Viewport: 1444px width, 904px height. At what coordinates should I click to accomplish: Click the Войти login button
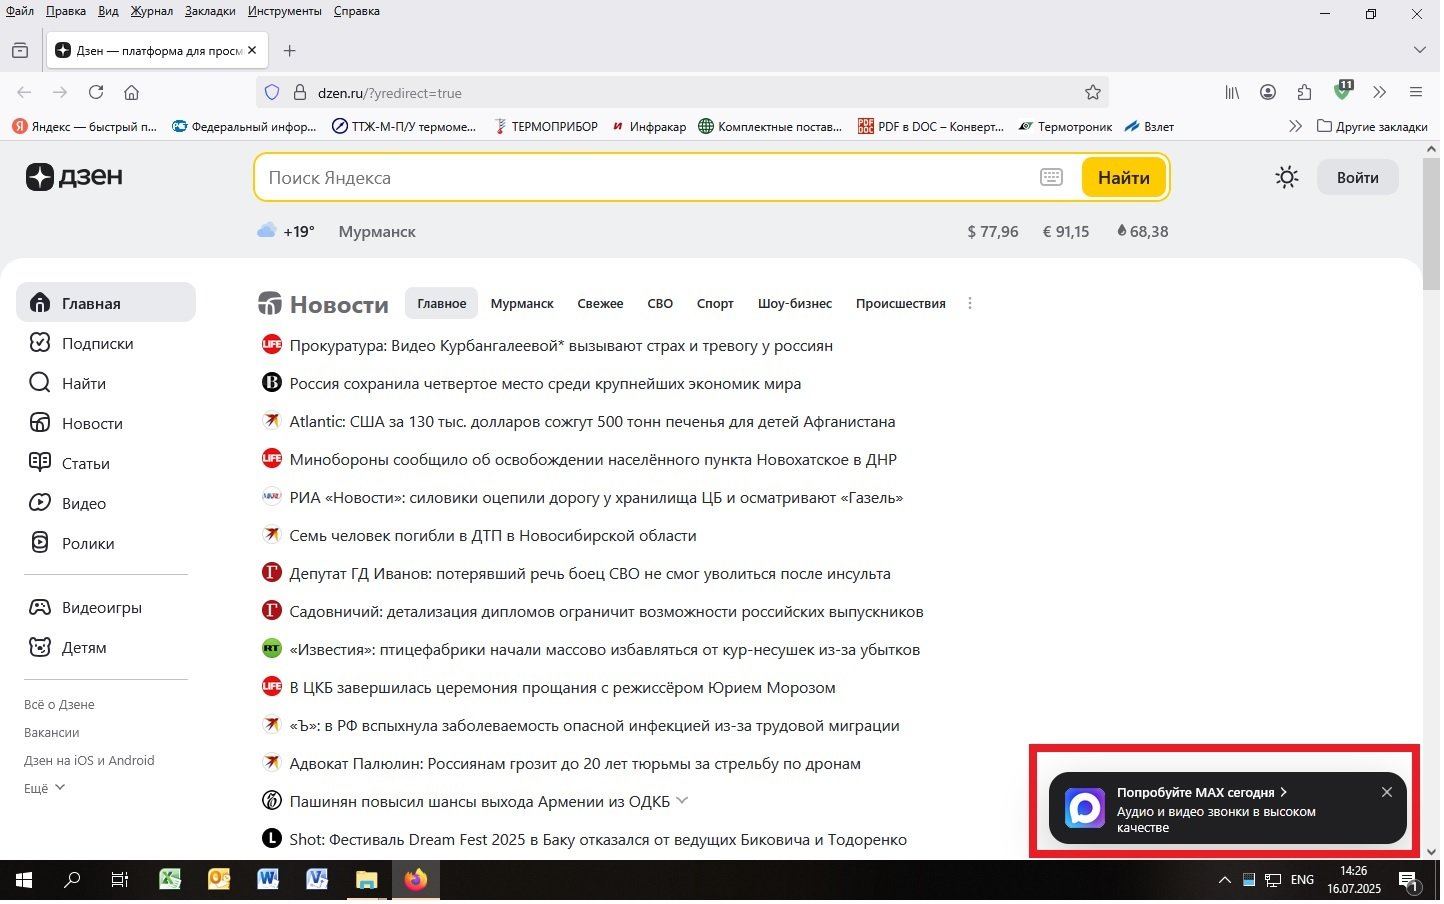(x=1357, y=177)
